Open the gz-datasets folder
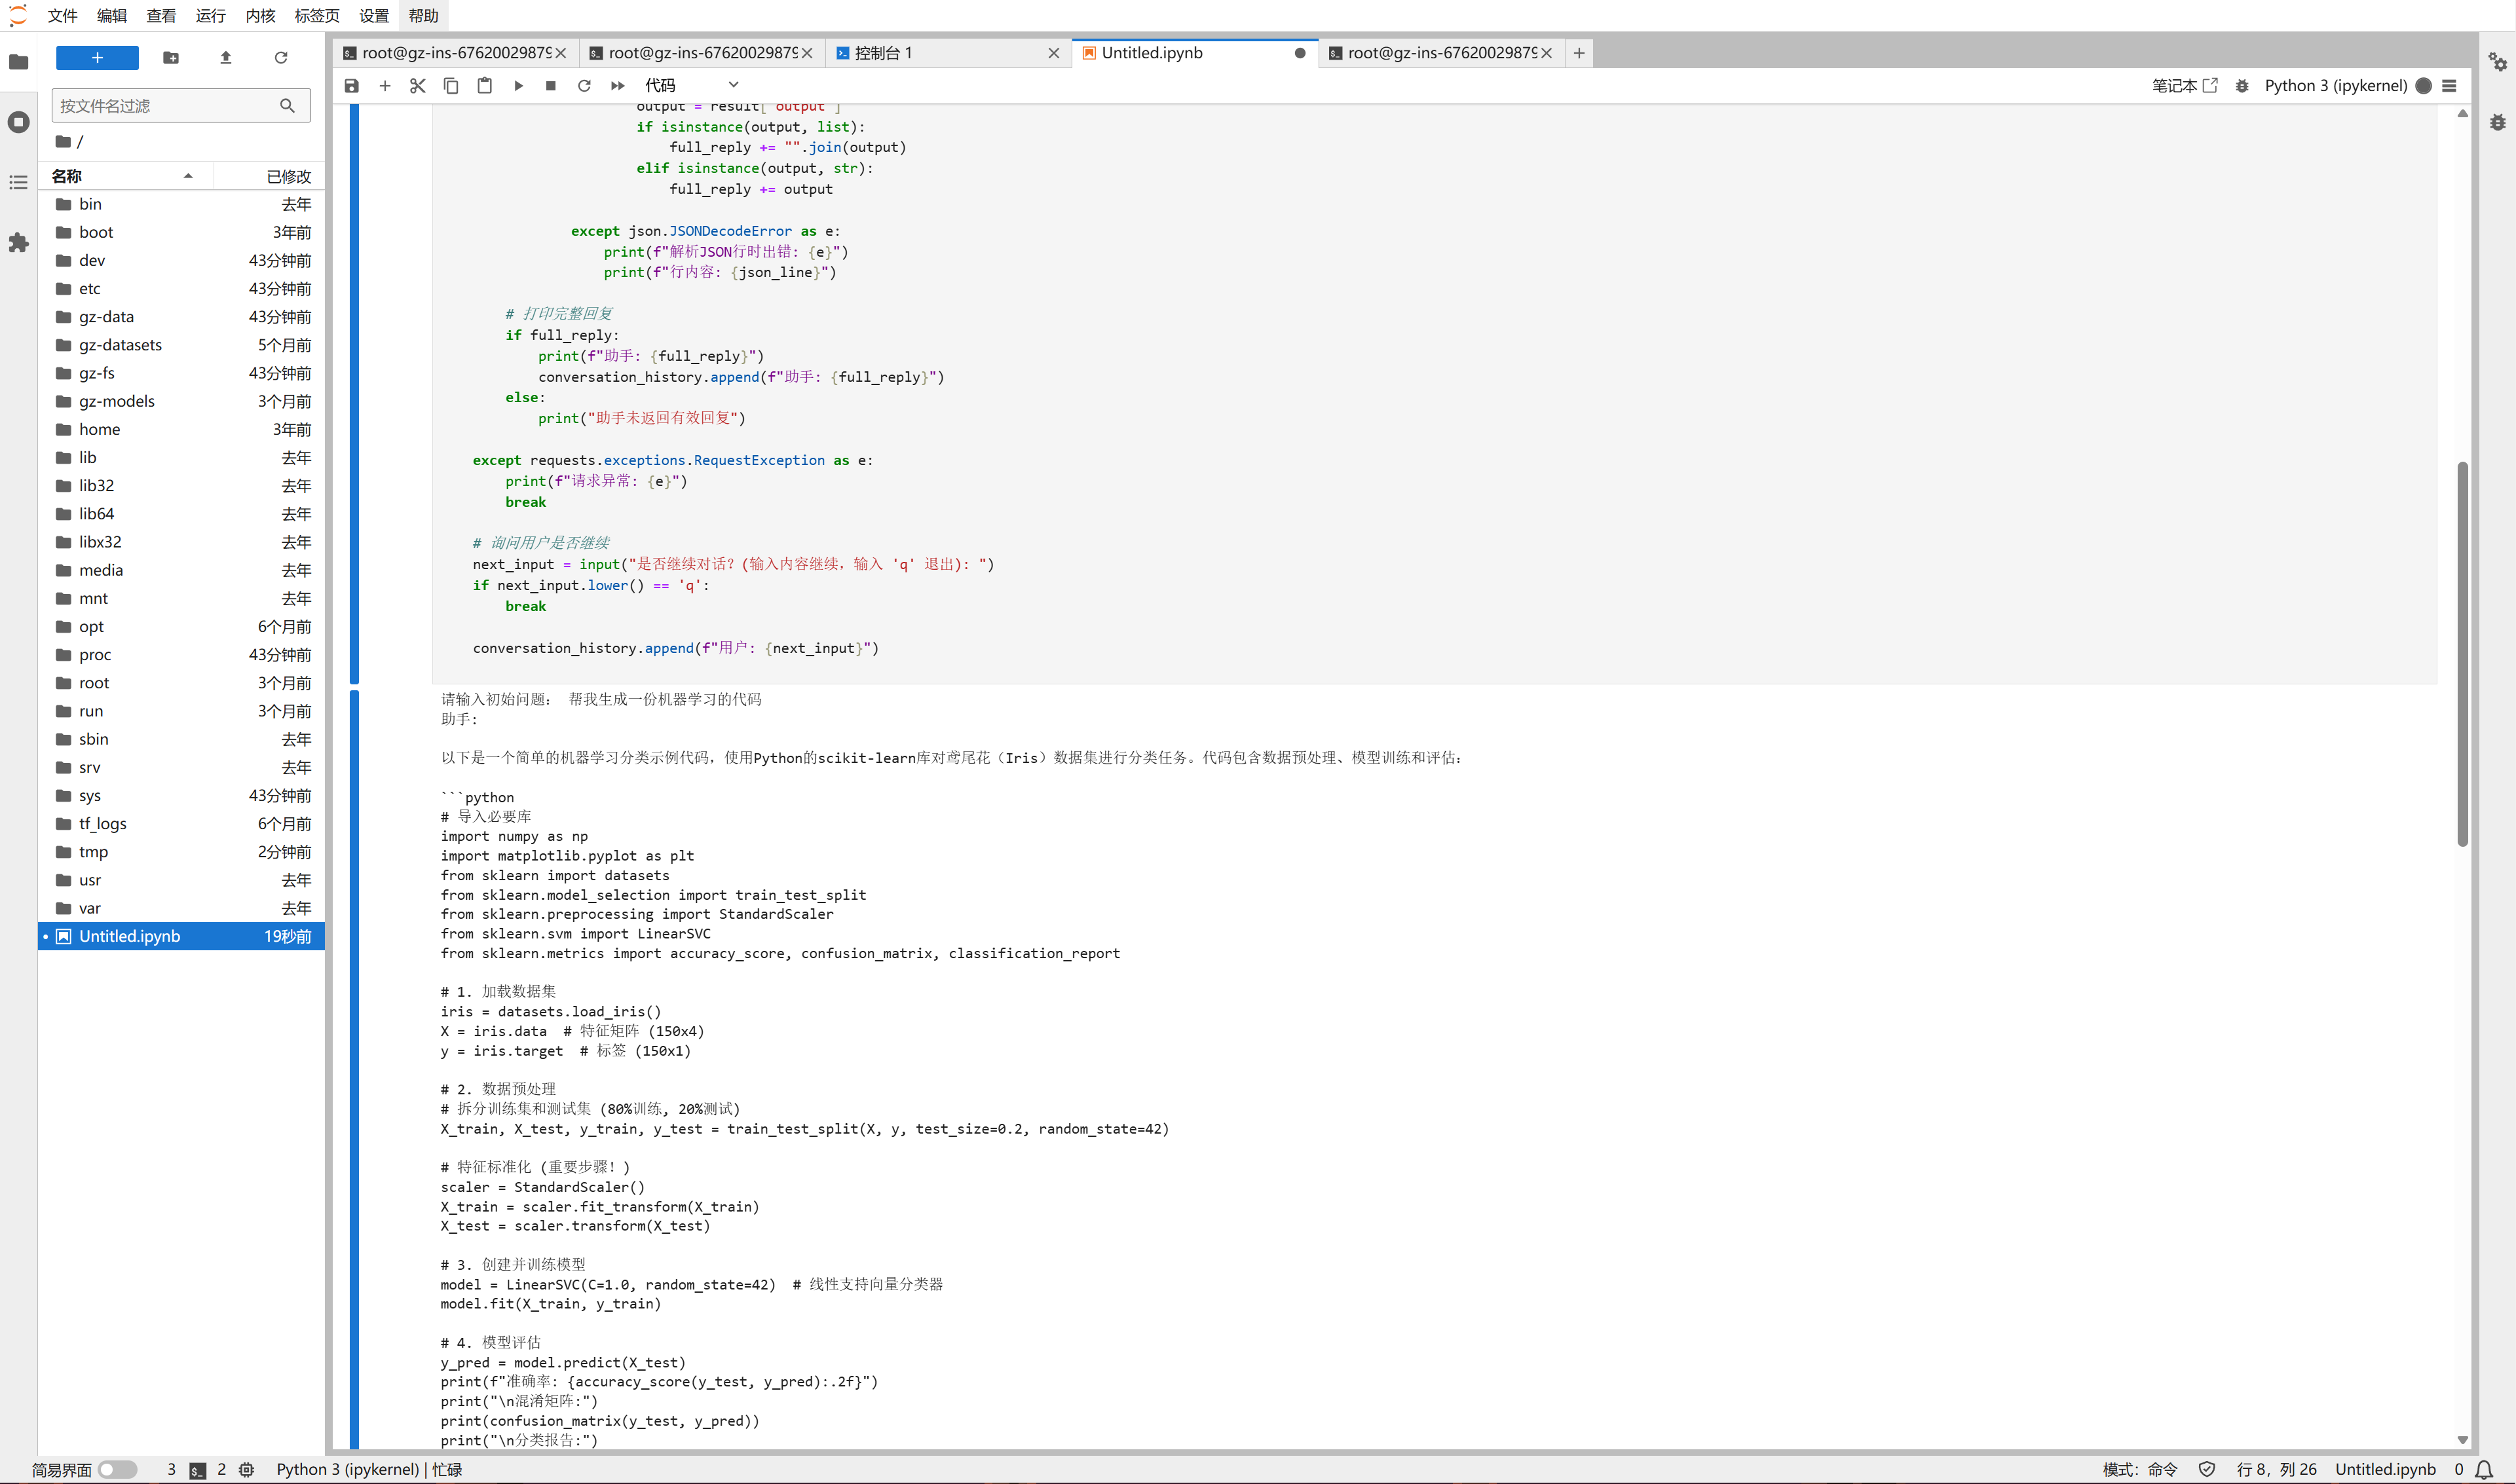2516x1484 pixels. pos(181,345)
